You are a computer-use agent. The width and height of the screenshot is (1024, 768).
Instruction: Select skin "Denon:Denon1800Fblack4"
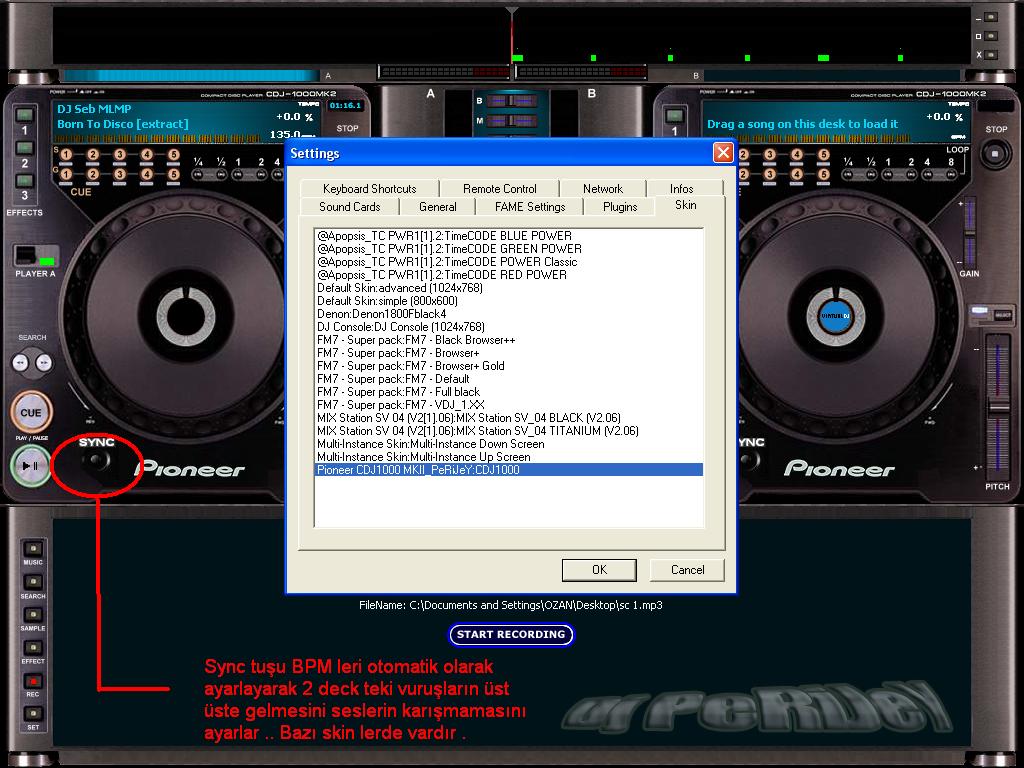[x=508, y=314]
